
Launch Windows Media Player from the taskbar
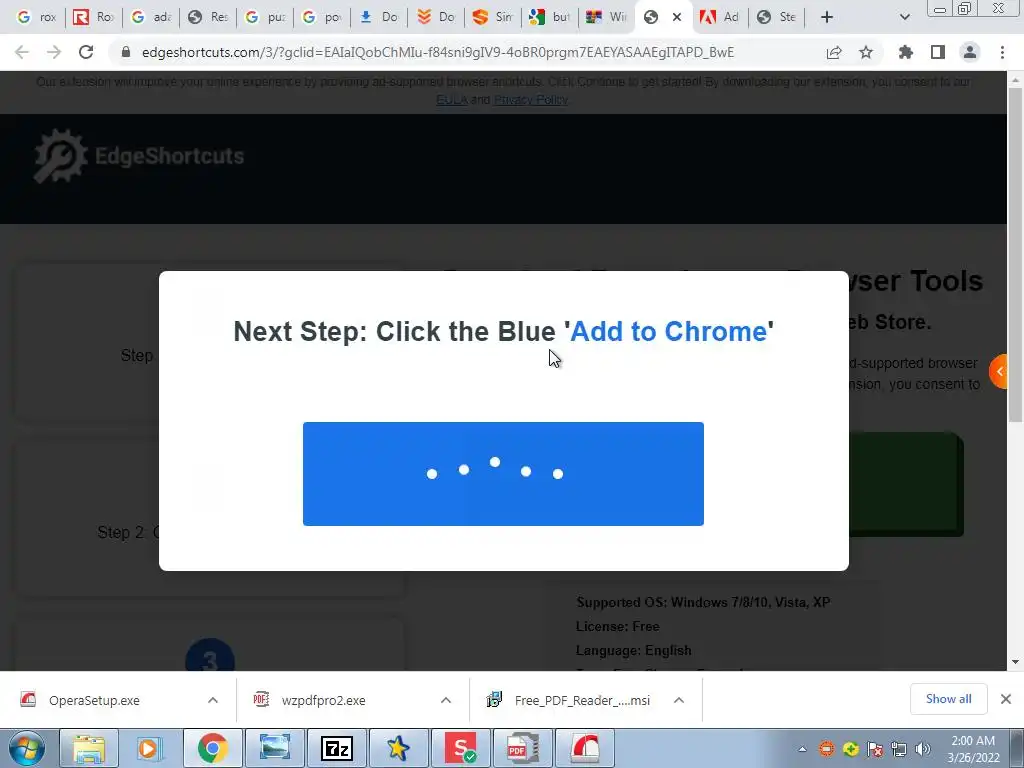coord(150,748)
